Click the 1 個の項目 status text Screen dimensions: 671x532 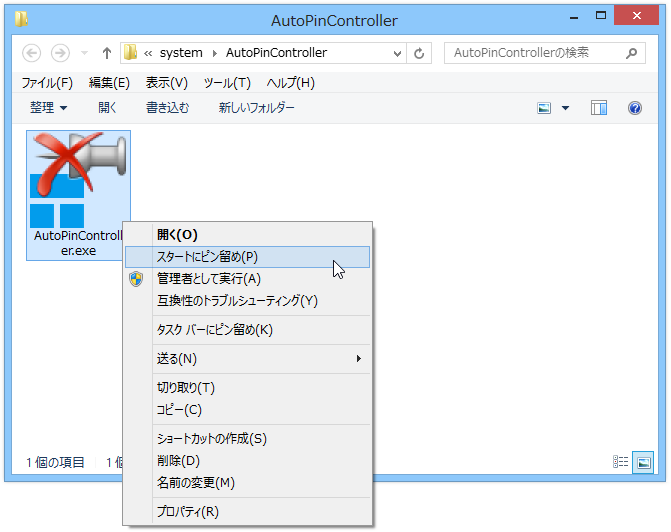click(x=55, y=463)
